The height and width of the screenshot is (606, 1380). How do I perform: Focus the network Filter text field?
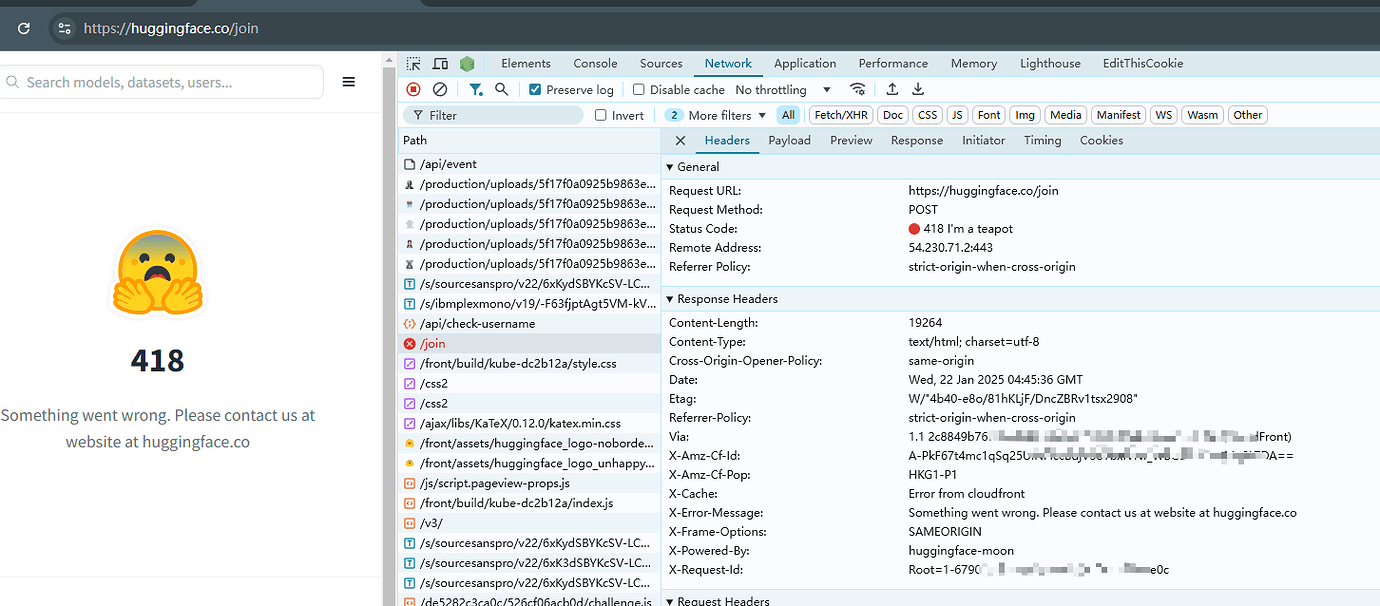pyautogui.click(x=493, y=115)
